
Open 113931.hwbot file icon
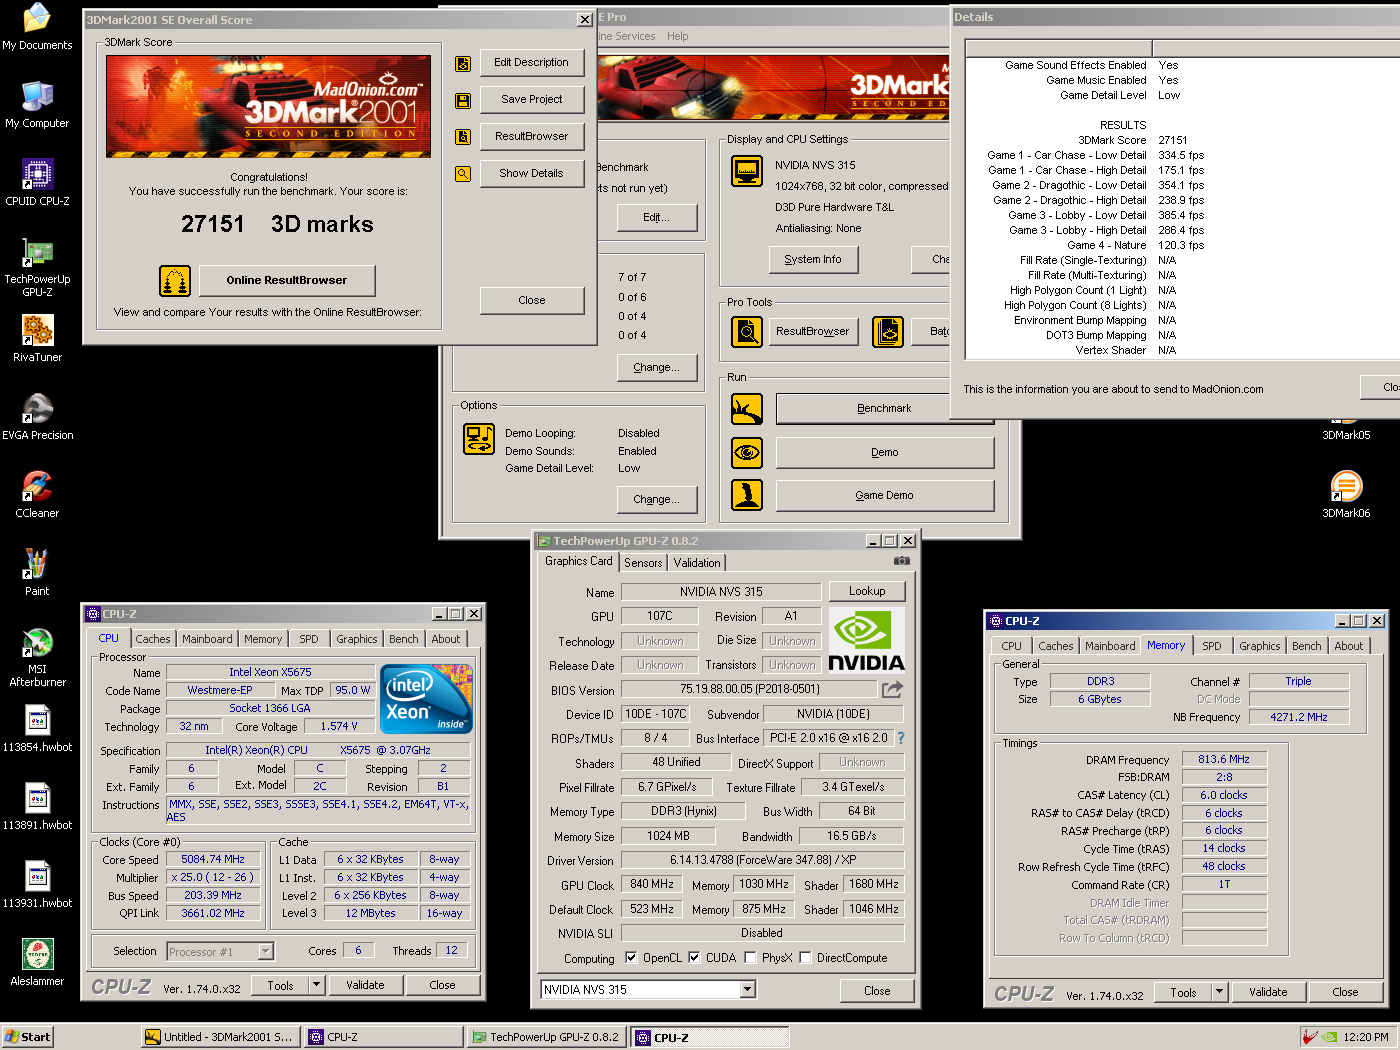37,886
